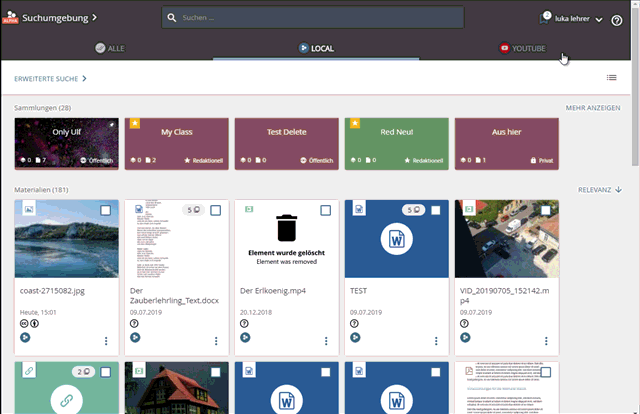Click Erweiterte Suche link
The width and height of the screenshot is (640, 414).
click(50, 78)
